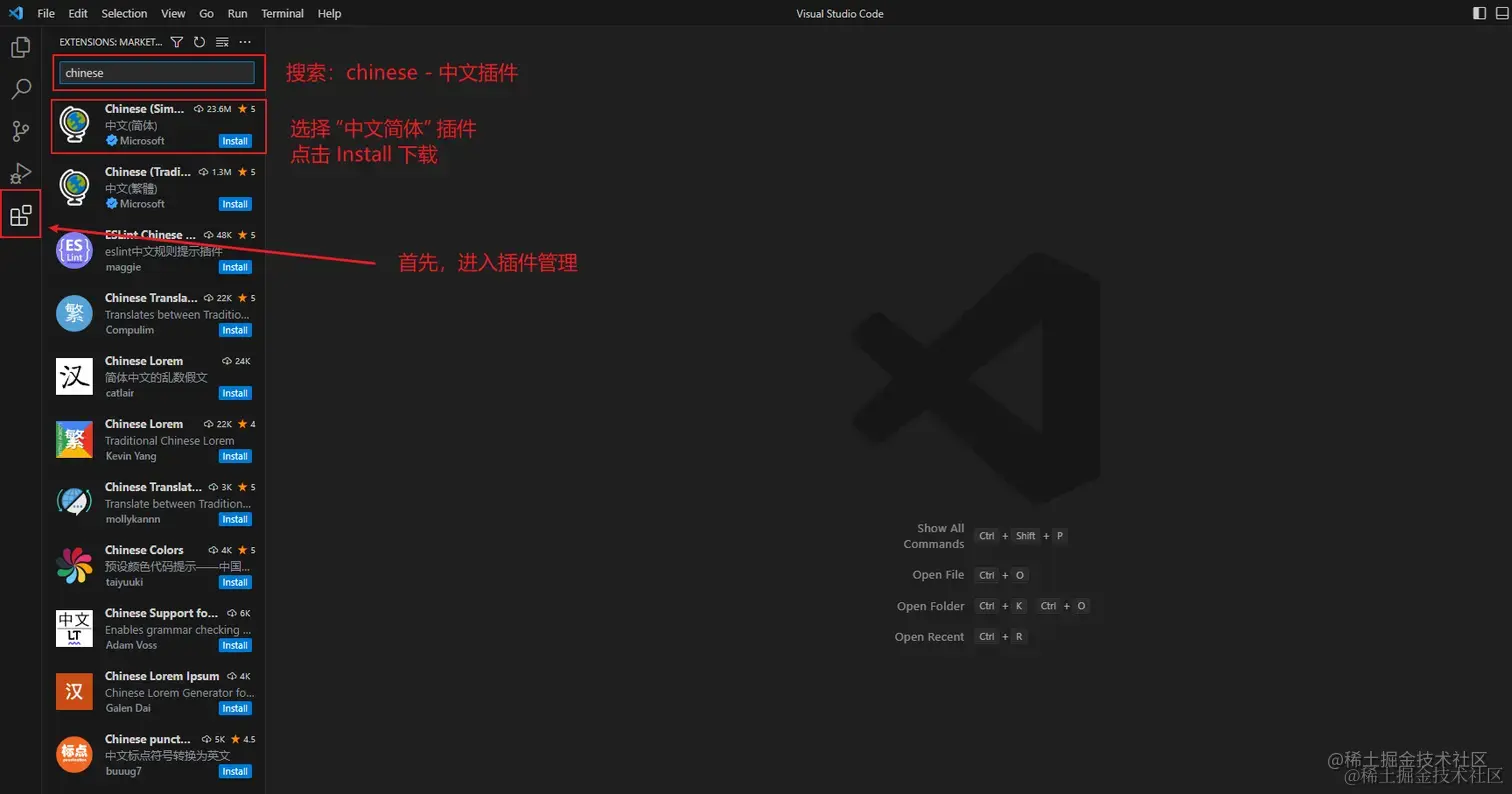Image resolution: width=1512 pixels, height=794 pixels.
Task: Open the Source Control view
Action: click(20, 131)
